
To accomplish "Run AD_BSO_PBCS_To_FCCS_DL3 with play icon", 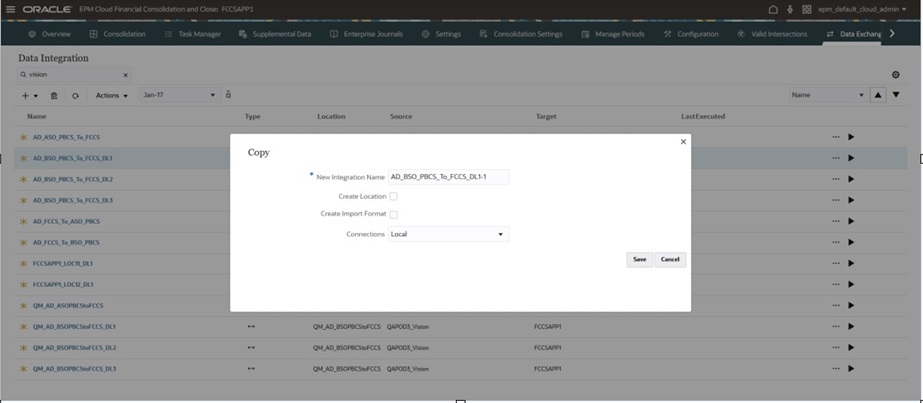I will (851, 200).
